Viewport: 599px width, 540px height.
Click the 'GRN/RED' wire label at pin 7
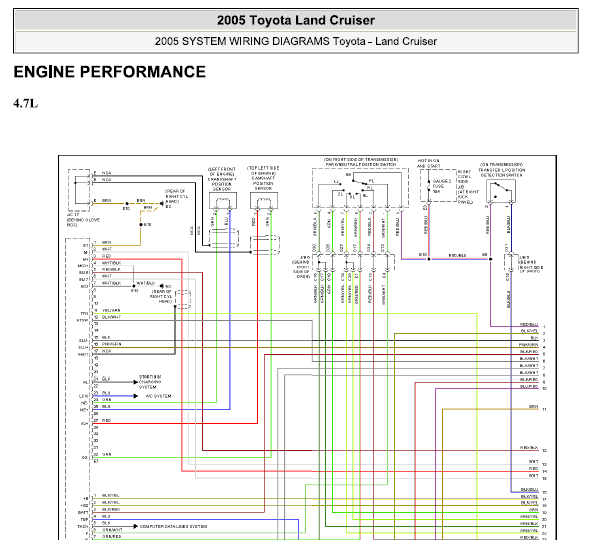(x=112, y=537)
